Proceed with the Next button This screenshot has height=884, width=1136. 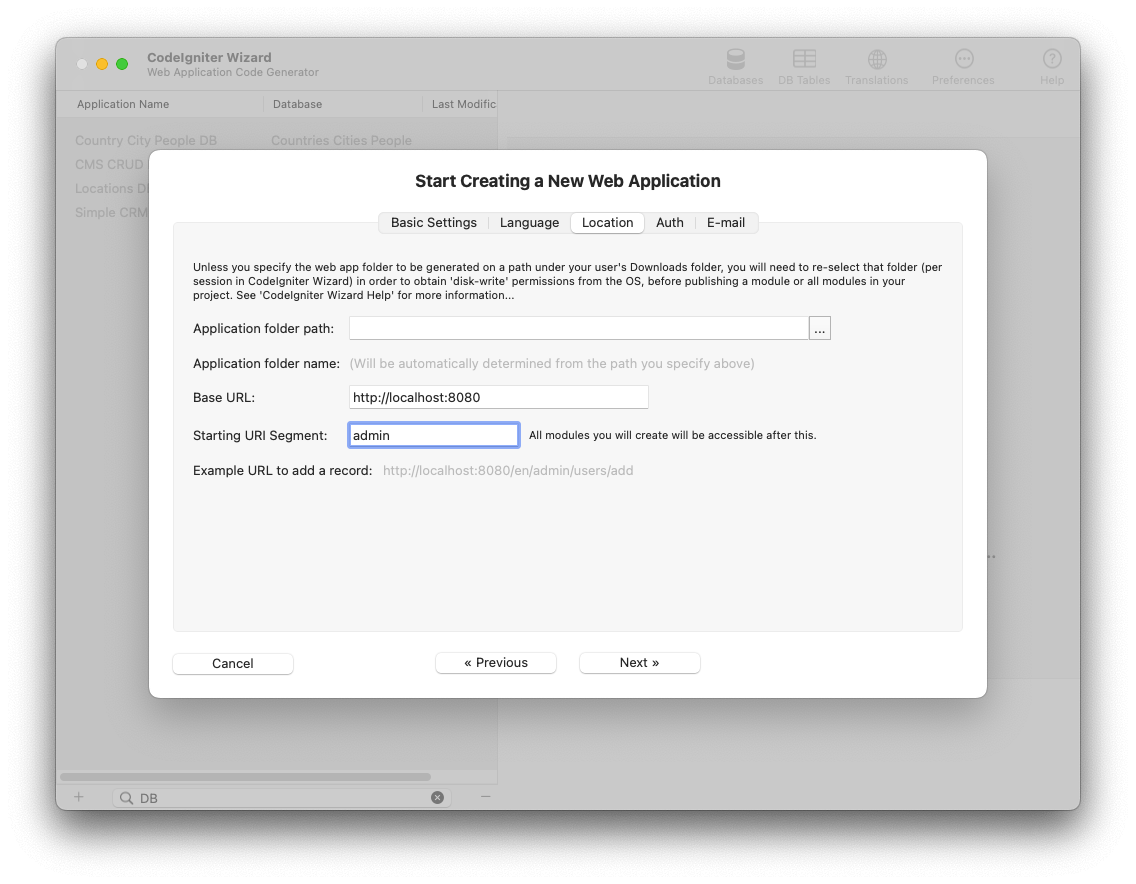click(639, 663)
